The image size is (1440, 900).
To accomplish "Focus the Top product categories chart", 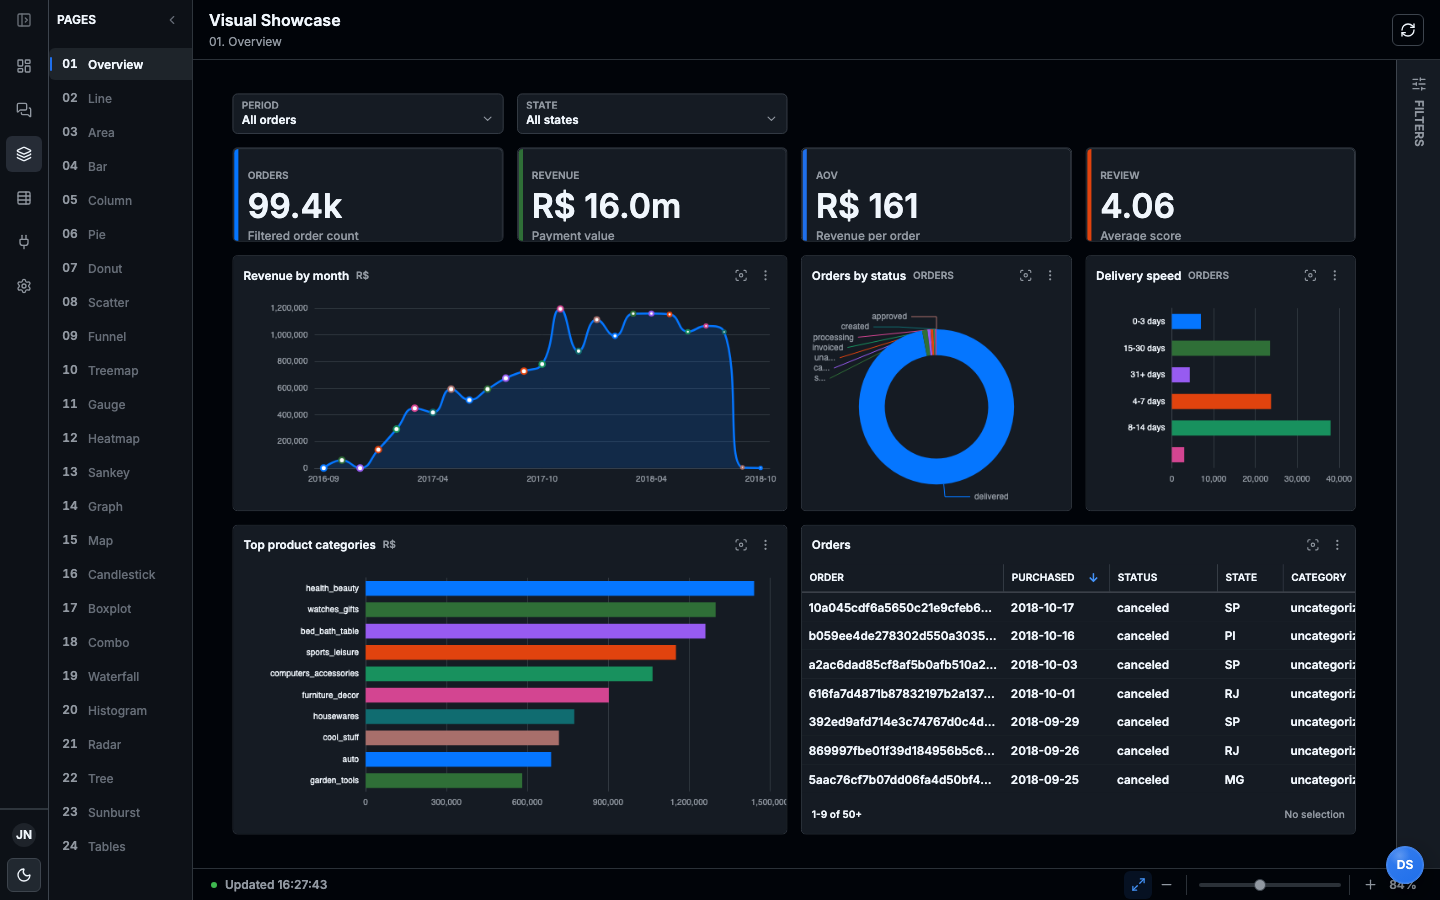I will (x=741, y=545).
